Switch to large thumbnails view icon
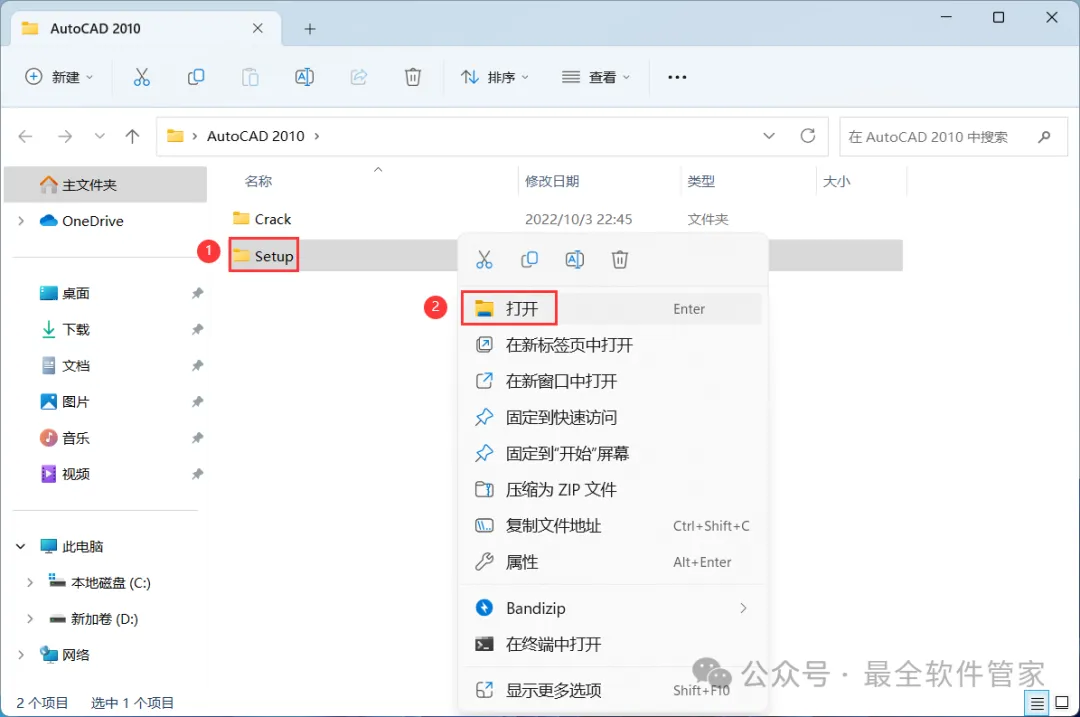Screen dimensions: 1080x717 (x=1061, y=703)
